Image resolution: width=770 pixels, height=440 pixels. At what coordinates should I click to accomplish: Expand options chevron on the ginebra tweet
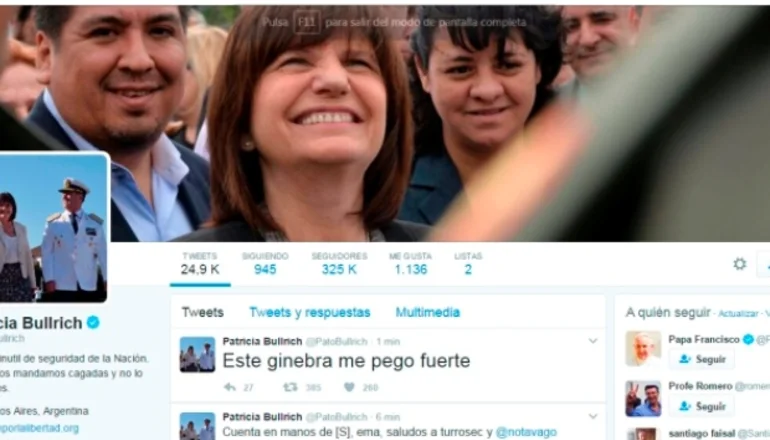click(x=593, y=341)
